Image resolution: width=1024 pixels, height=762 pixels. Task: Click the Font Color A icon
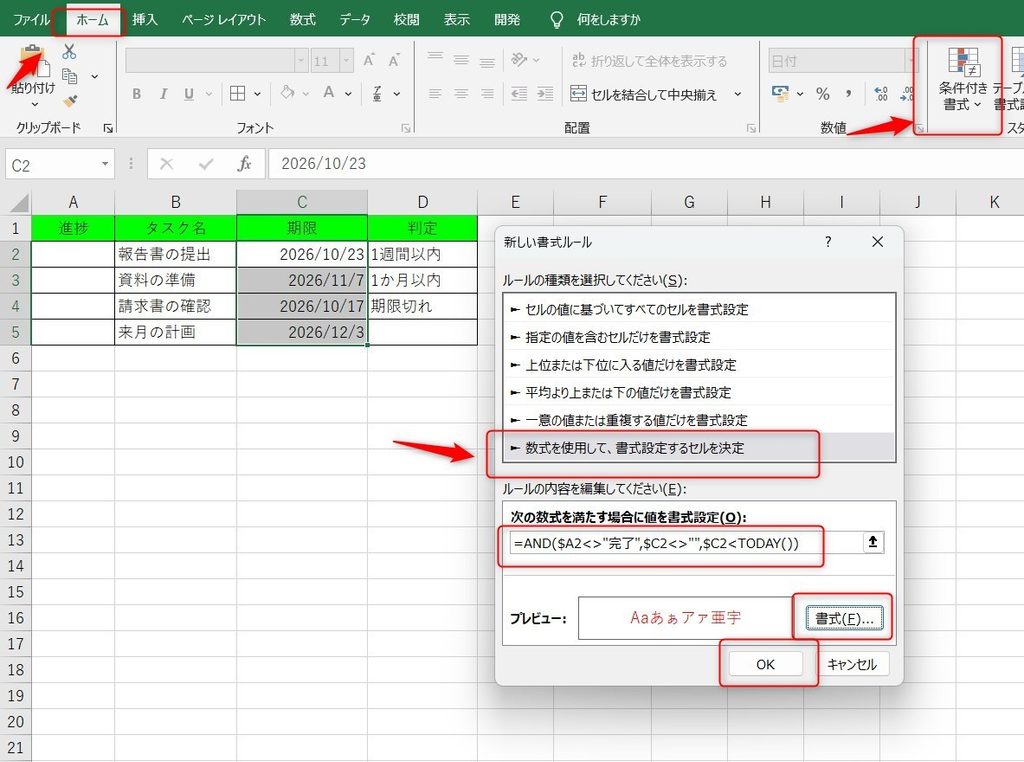328,93
